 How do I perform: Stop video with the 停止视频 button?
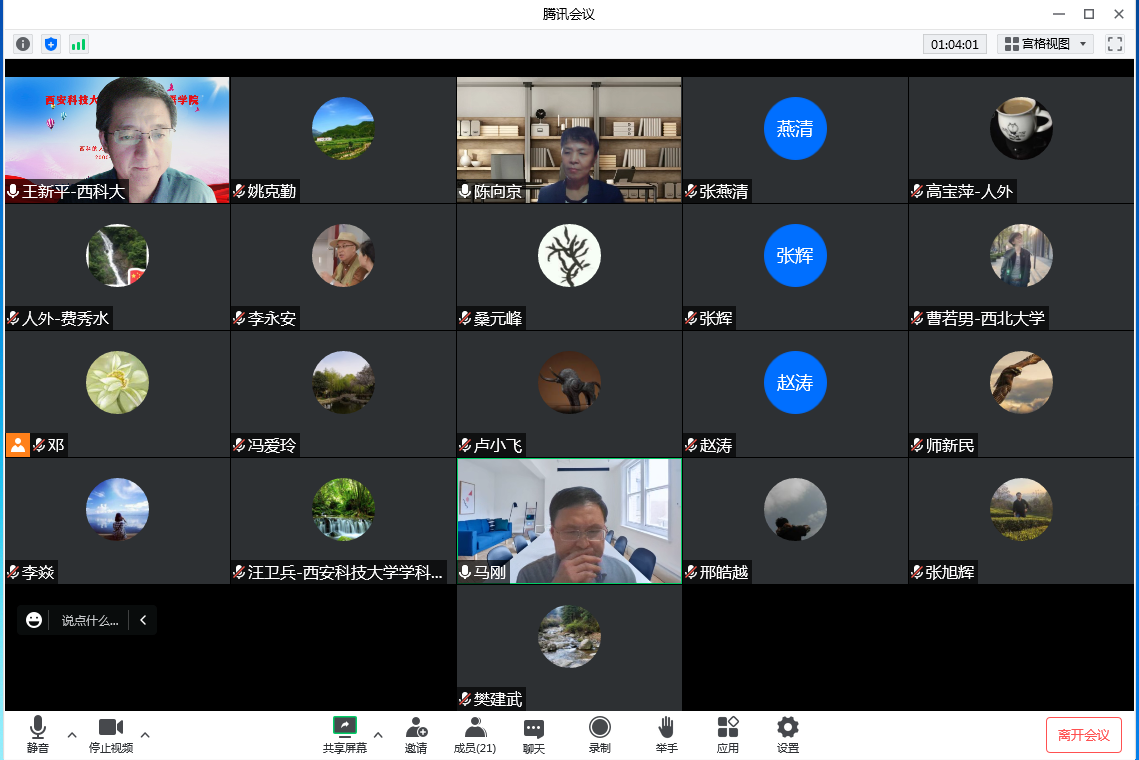[x=110, y=734]
